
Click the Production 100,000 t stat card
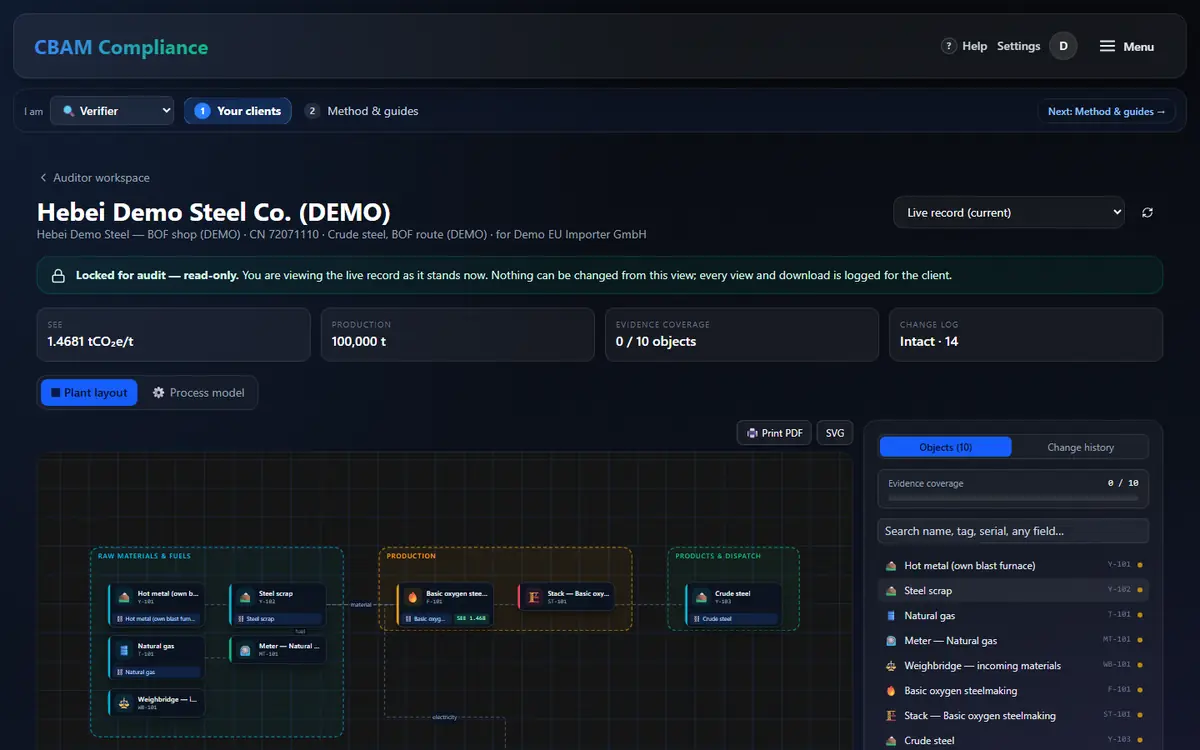pyautogui.click(x=458, y=334)
